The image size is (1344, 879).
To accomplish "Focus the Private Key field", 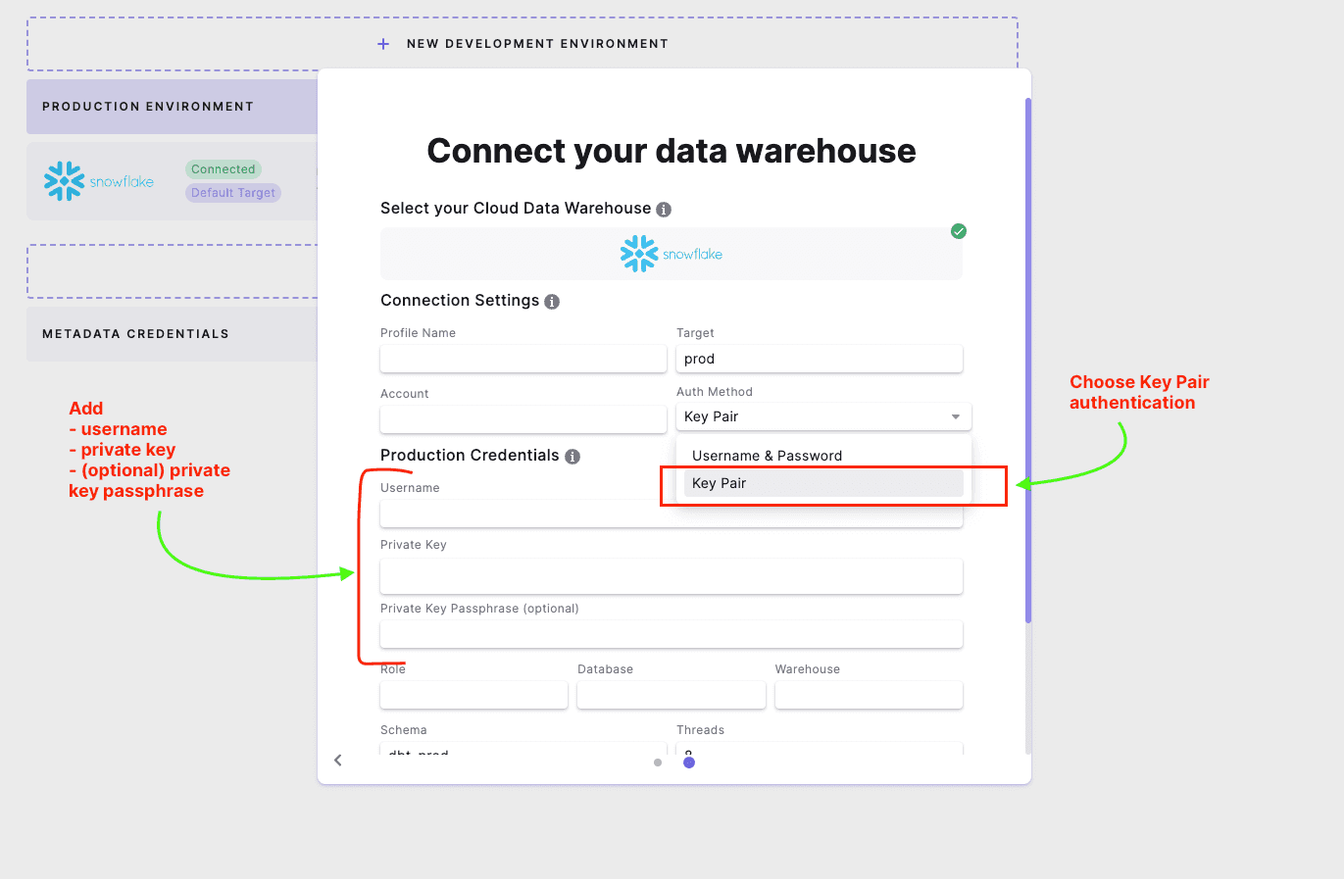I will pos(671,576).
